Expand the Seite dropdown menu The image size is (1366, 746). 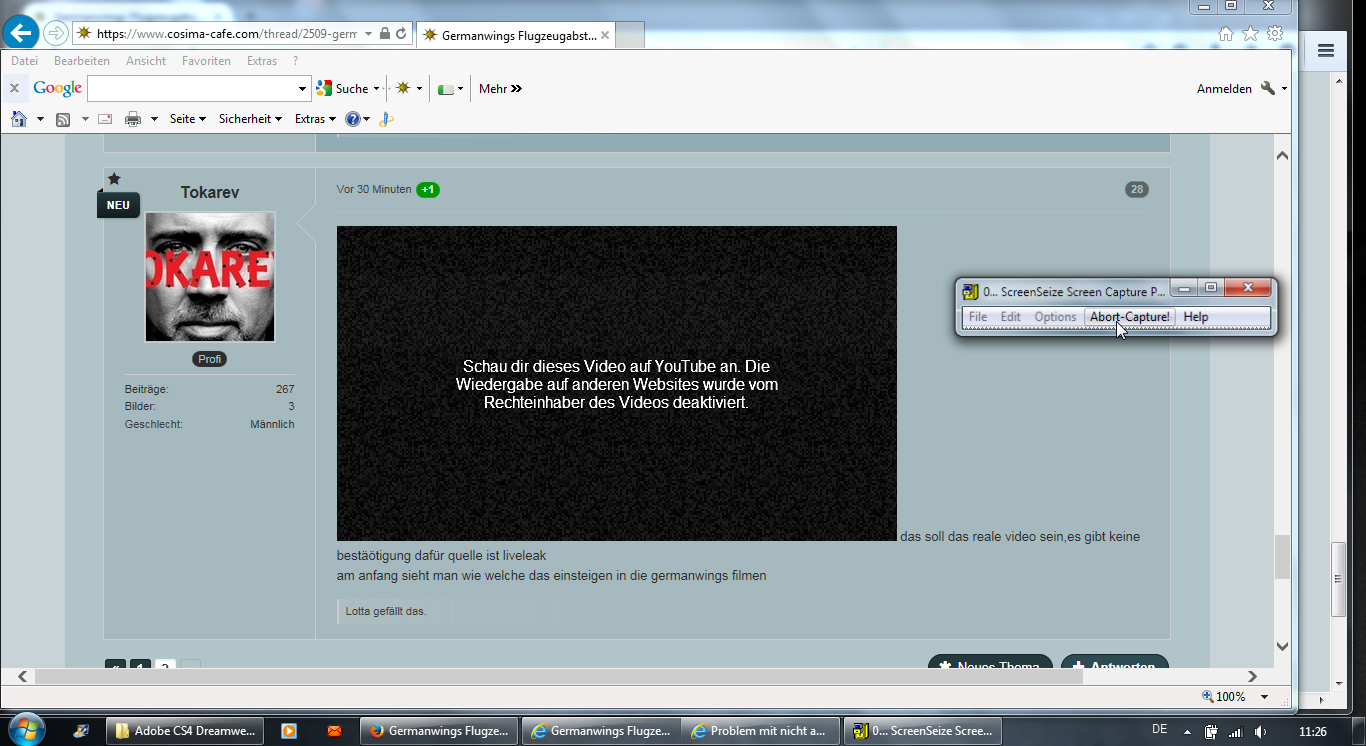pos(187,119)
